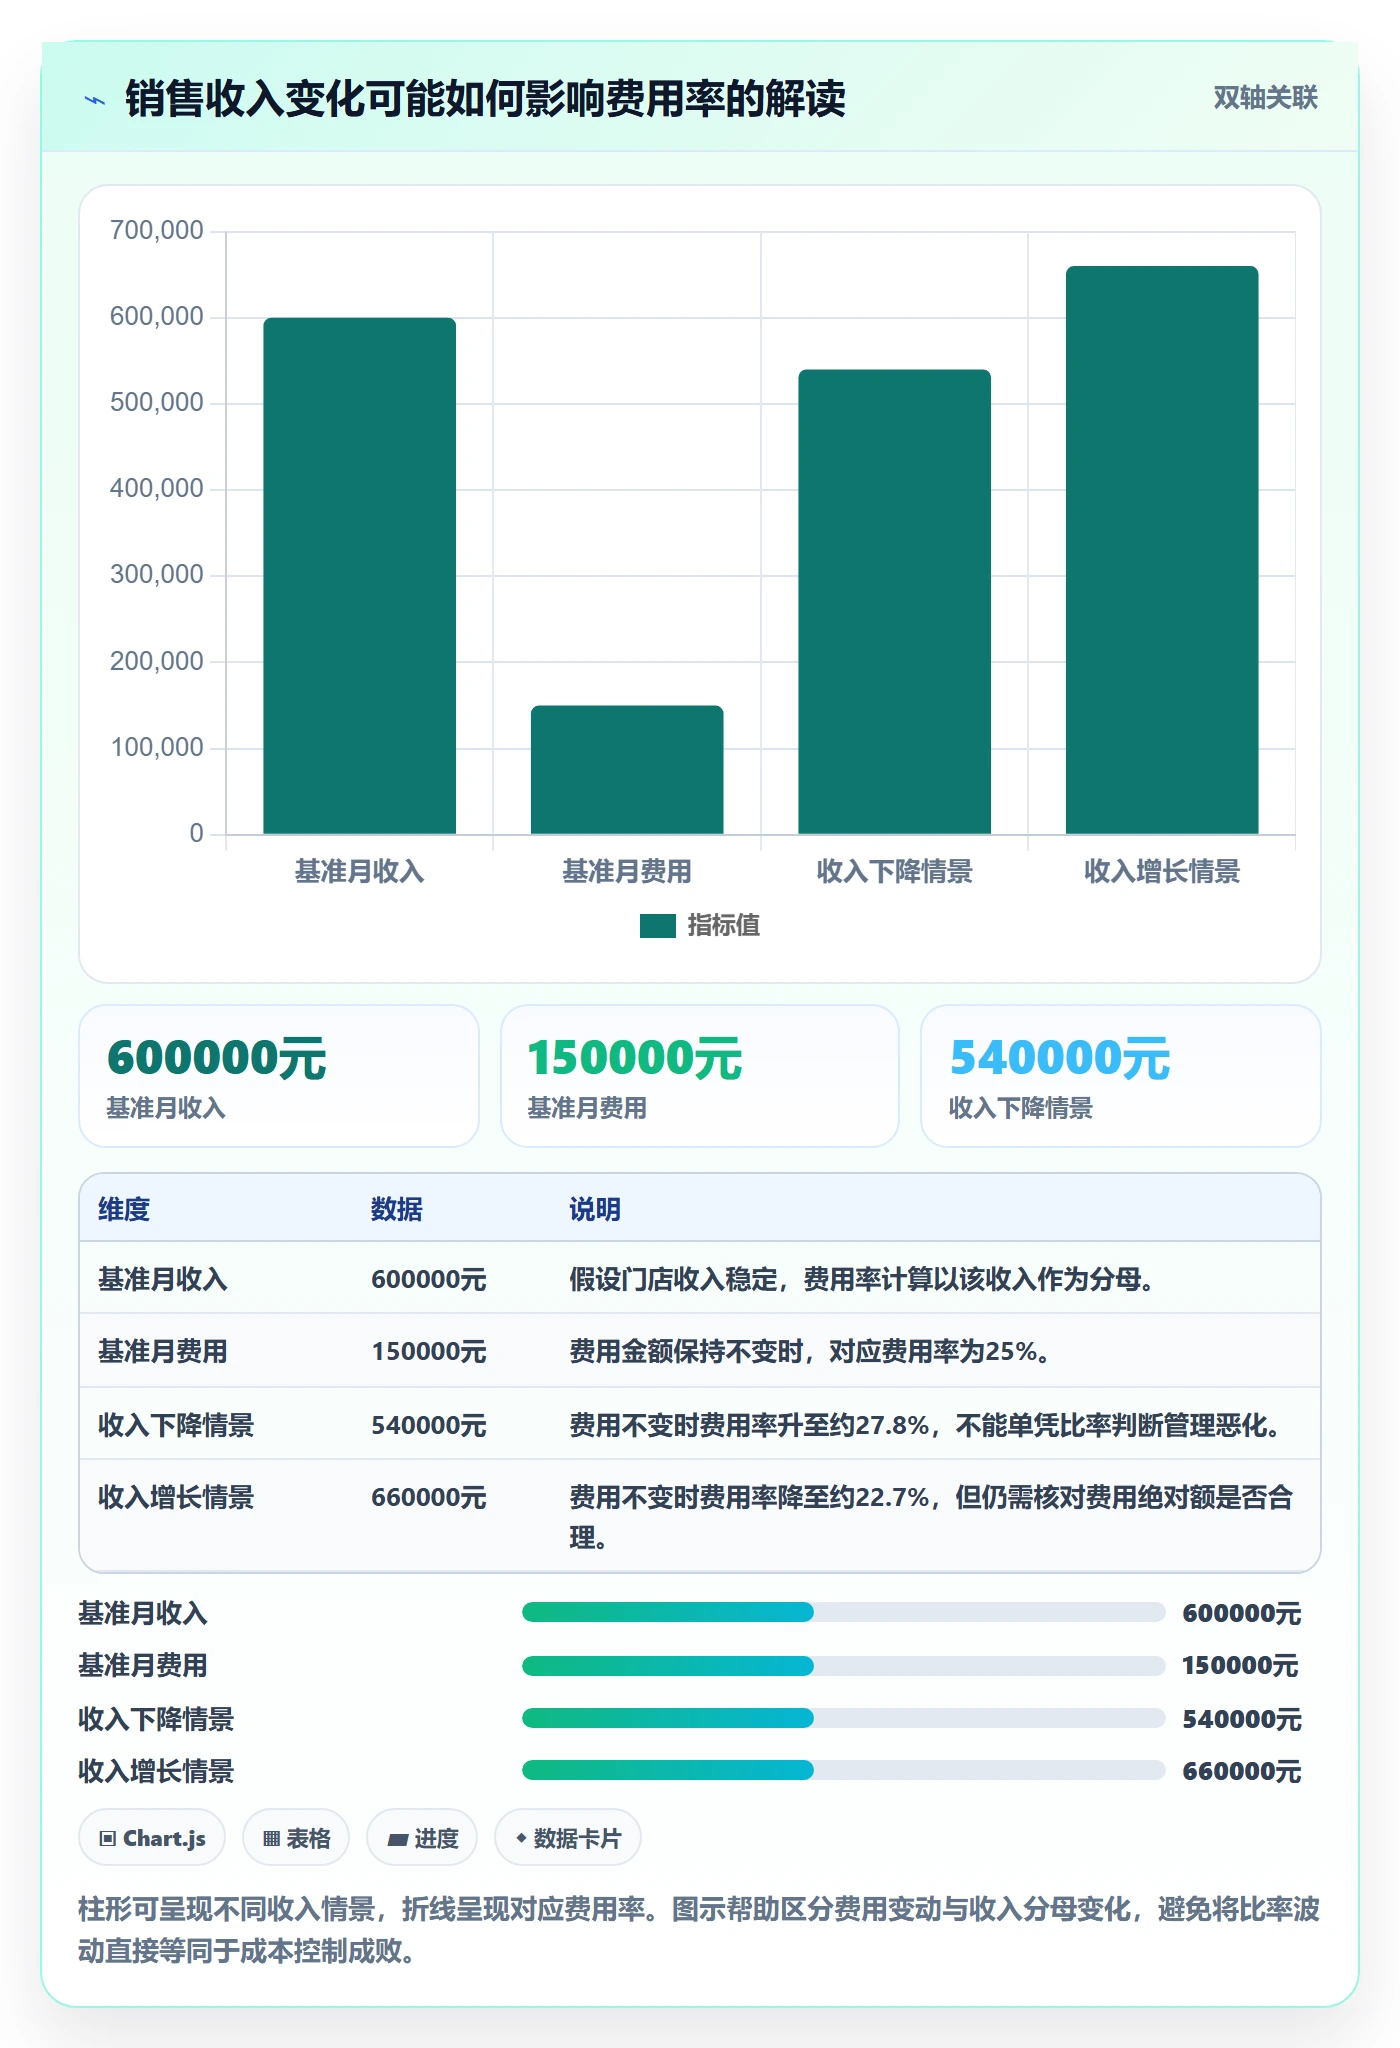Click the 540000元 value beside the progress bar
This screenshot has width=1400, height=2048.
coord(1242,1719)
